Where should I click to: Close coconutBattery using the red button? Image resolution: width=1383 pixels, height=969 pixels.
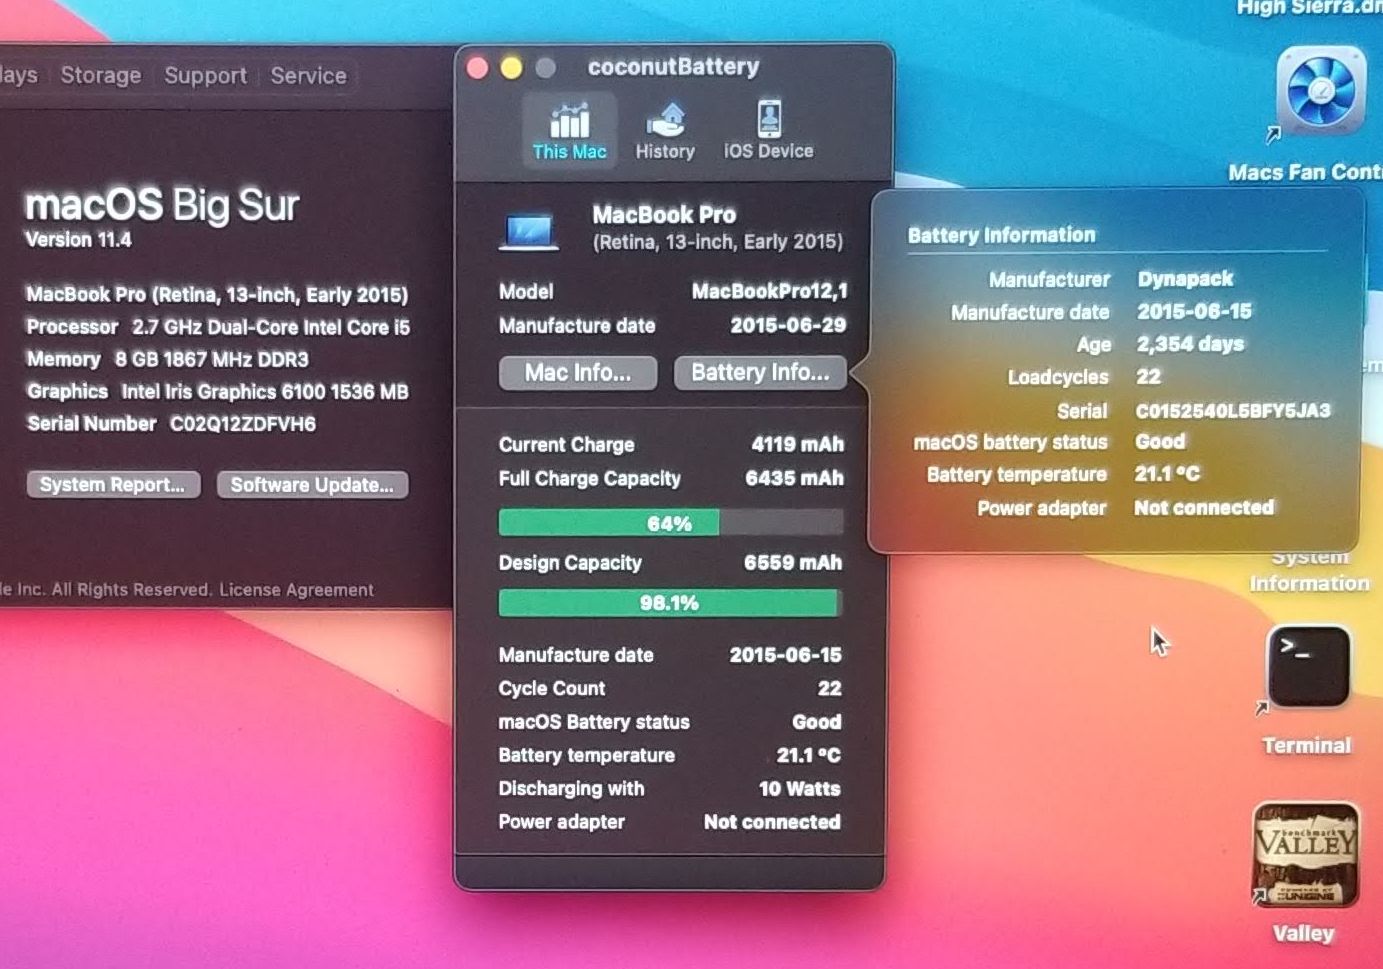[478, 68]
